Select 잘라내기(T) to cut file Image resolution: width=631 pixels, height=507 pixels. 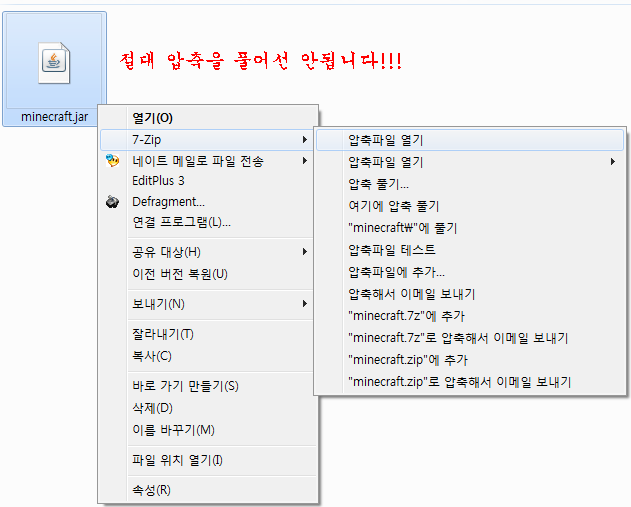pyautogui.click(x=208, y=334)
